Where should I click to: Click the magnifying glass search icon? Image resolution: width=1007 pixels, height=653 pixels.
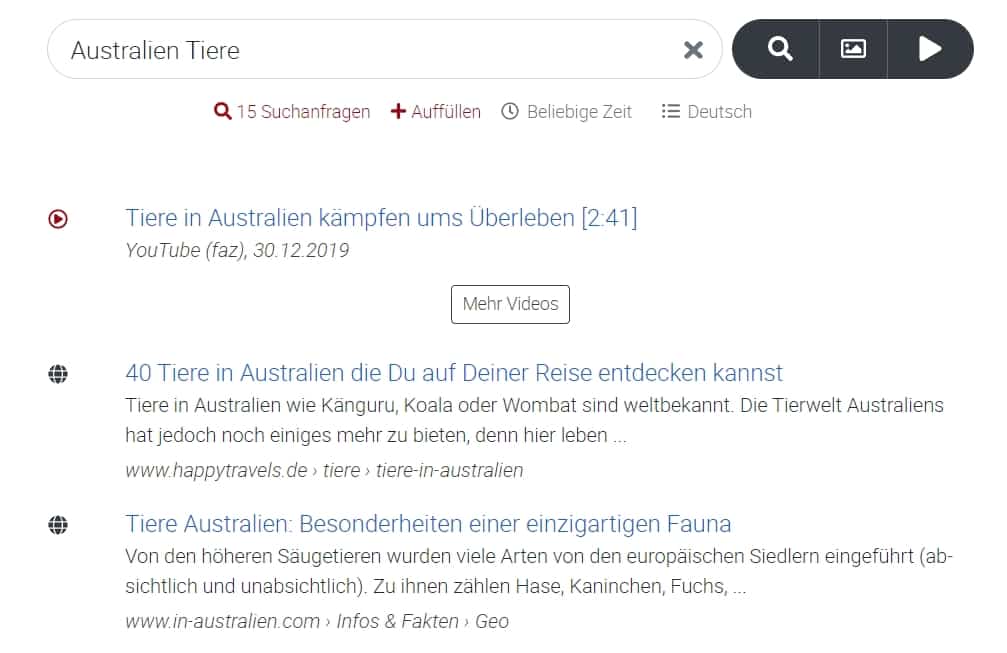pyautogui.click(x=779, y=48)
